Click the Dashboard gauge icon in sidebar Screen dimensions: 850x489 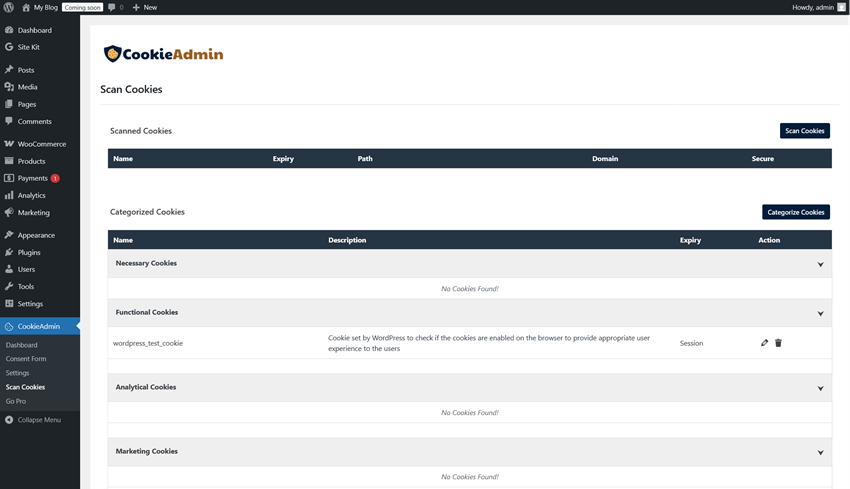click(x=9, y=30)
